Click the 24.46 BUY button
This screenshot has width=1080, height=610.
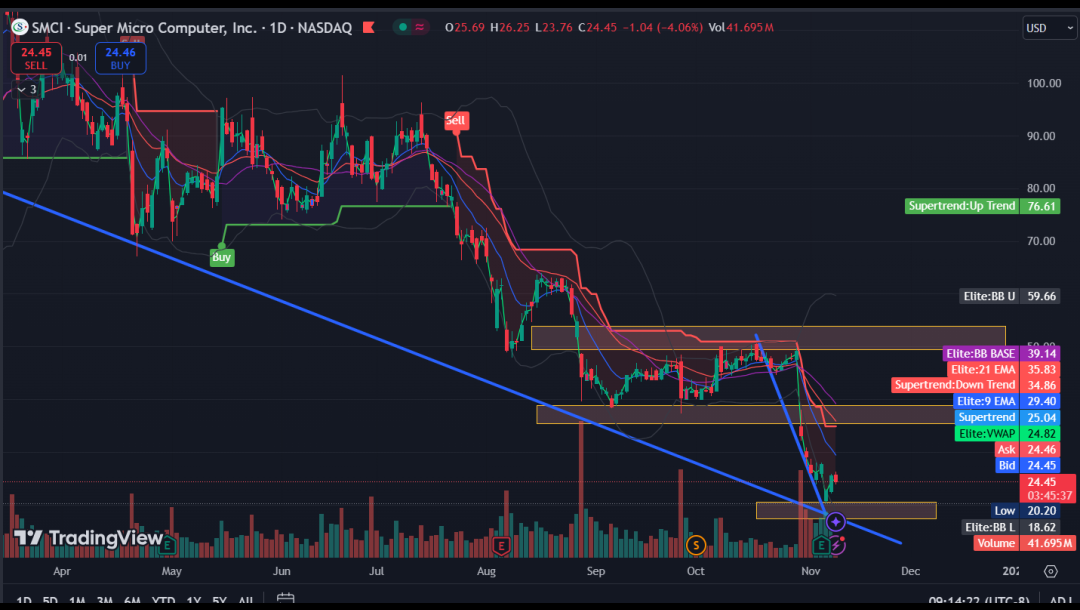121,59
